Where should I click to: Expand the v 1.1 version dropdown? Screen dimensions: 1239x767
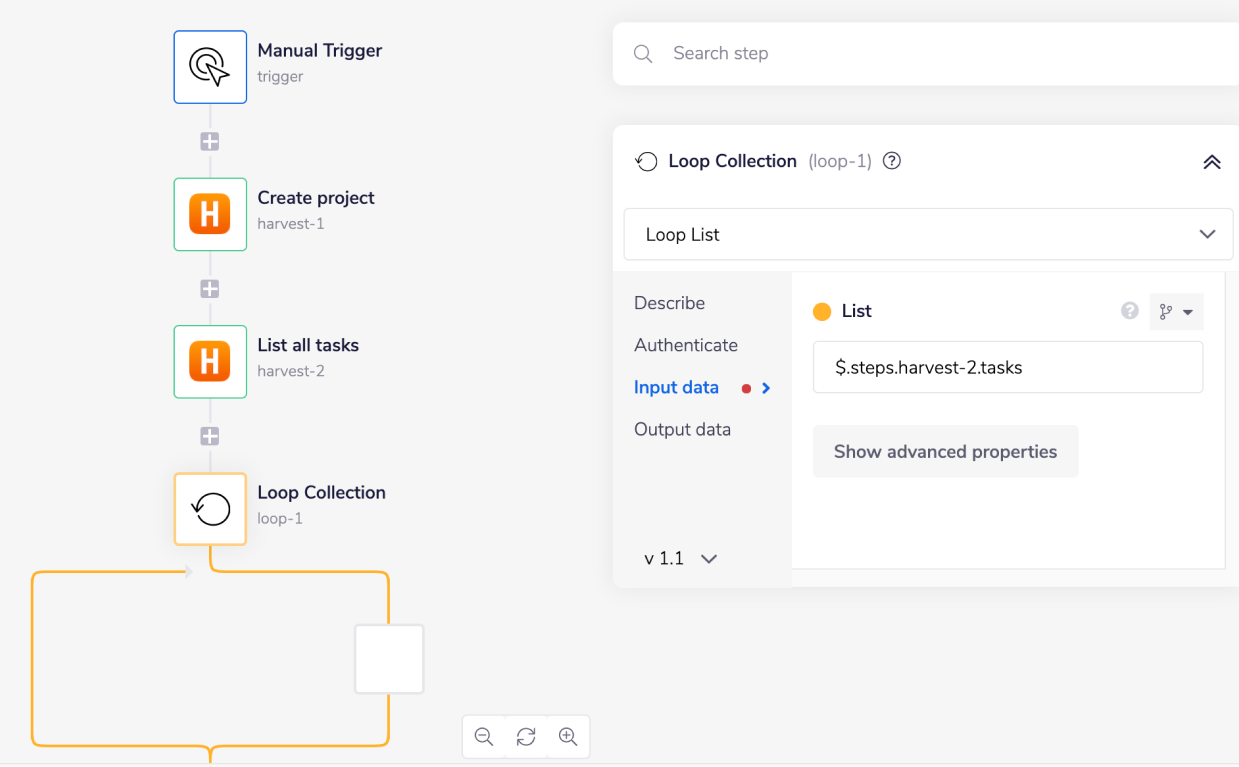680,559
